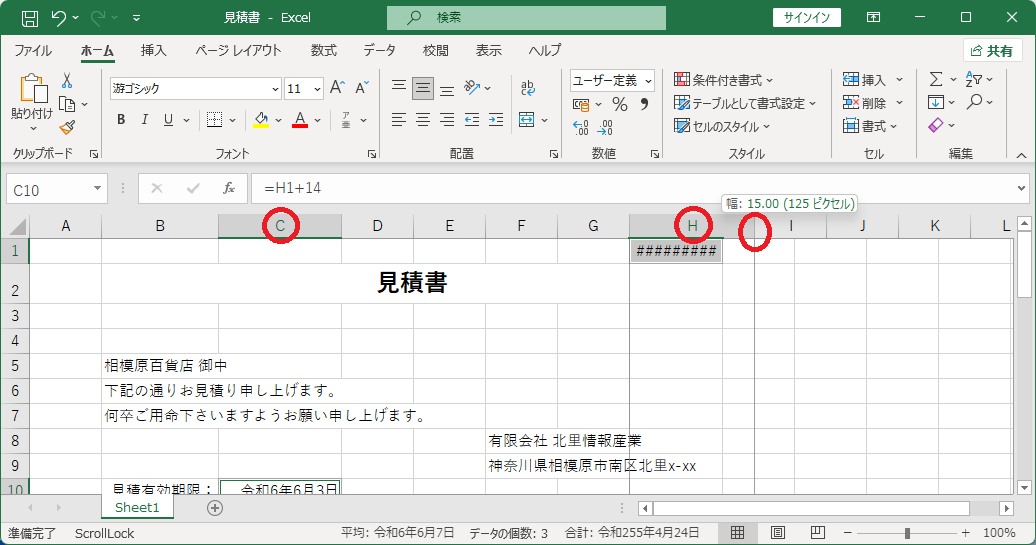This screenshot has height=545, width=1036.
Task: Click the accounting currency format icon
Action: [x=581, y=104]
